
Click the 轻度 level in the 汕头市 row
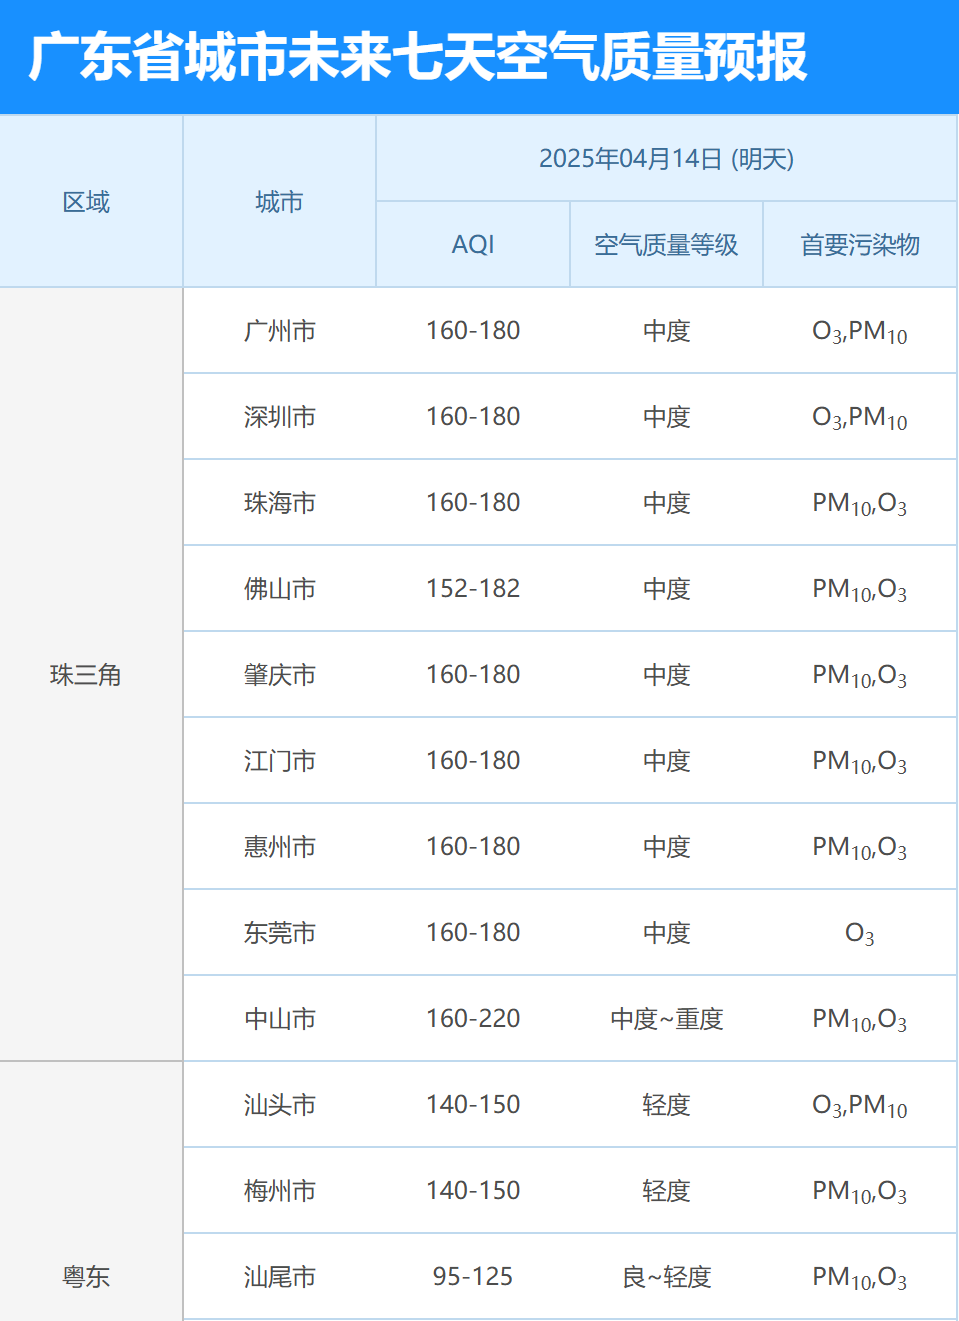[x=666, y=1105]
